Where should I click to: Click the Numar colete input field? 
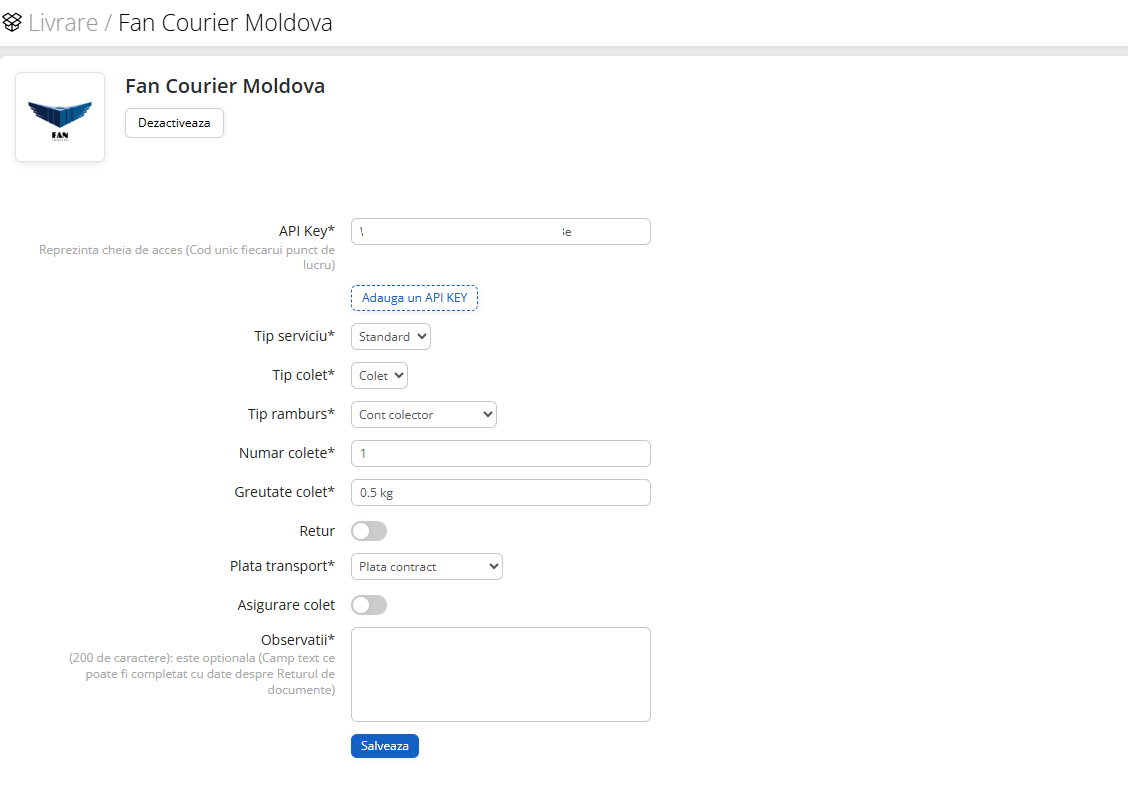pyautogui.click(x=501, y=453)
